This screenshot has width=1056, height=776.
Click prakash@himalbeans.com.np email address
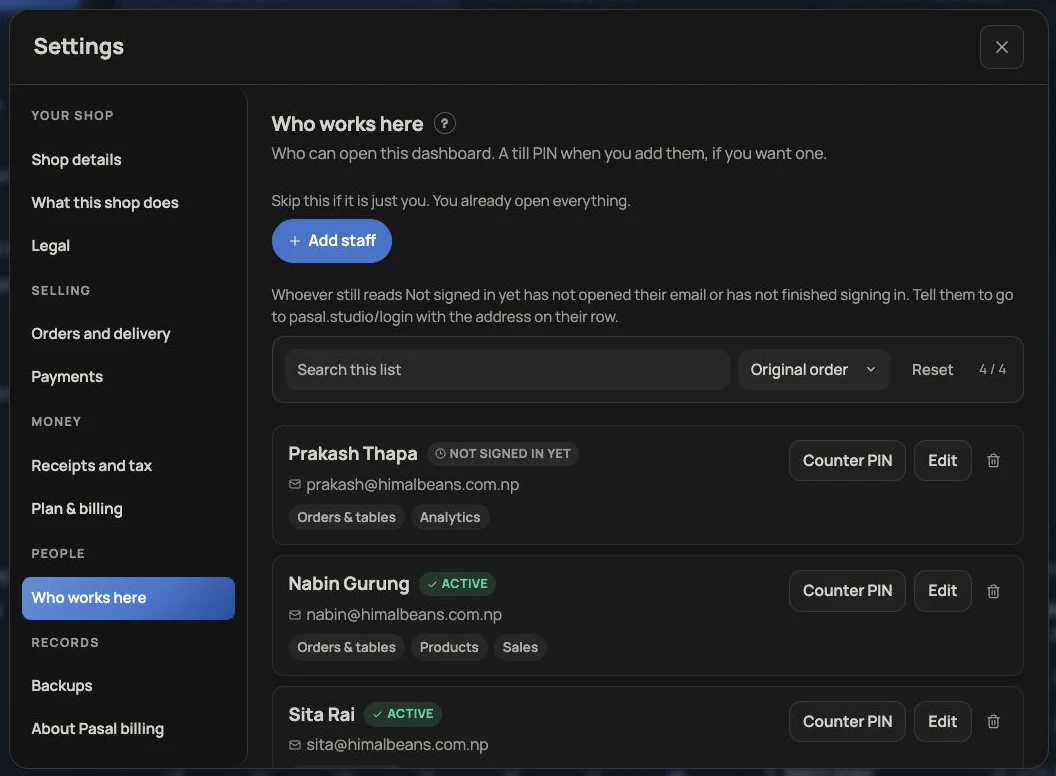point(412,485)
